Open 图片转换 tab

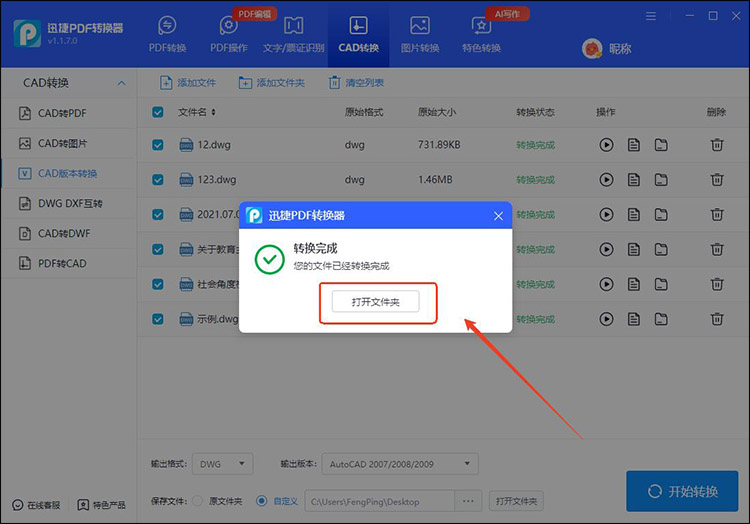point(420,34)
